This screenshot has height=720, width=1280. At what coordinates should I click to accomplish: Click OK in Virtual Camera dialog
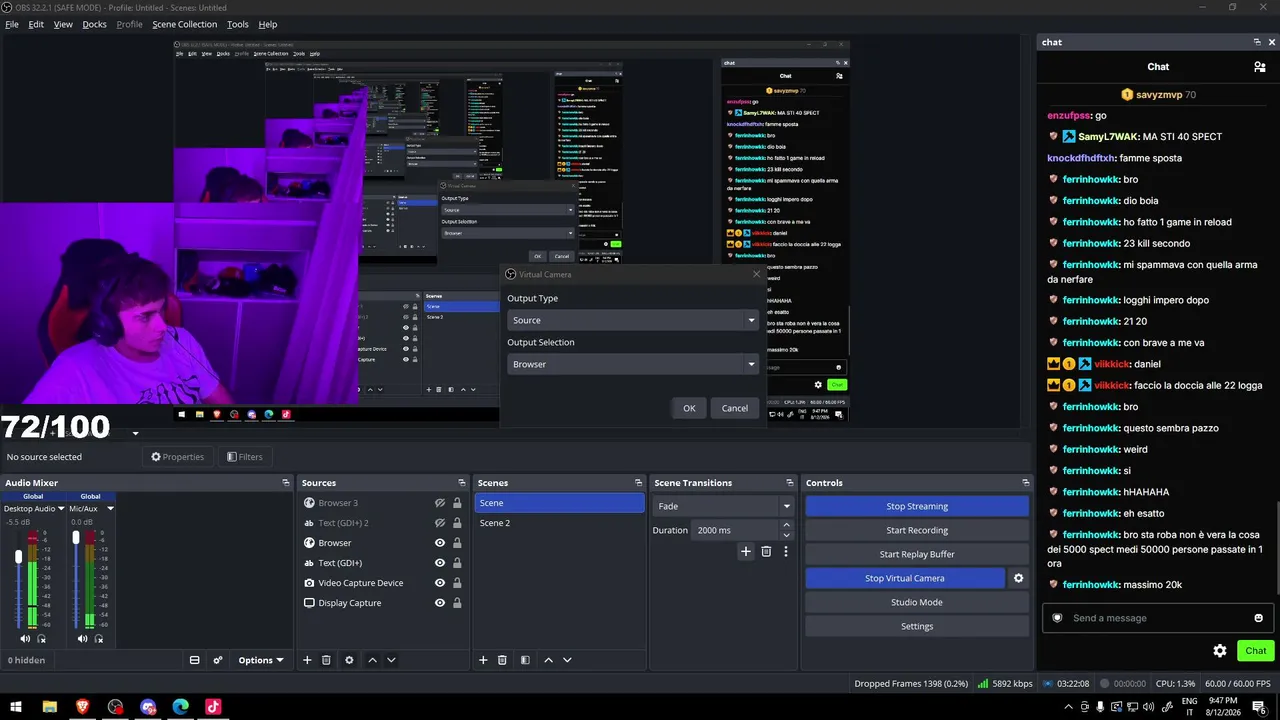[x=689, y=408]
